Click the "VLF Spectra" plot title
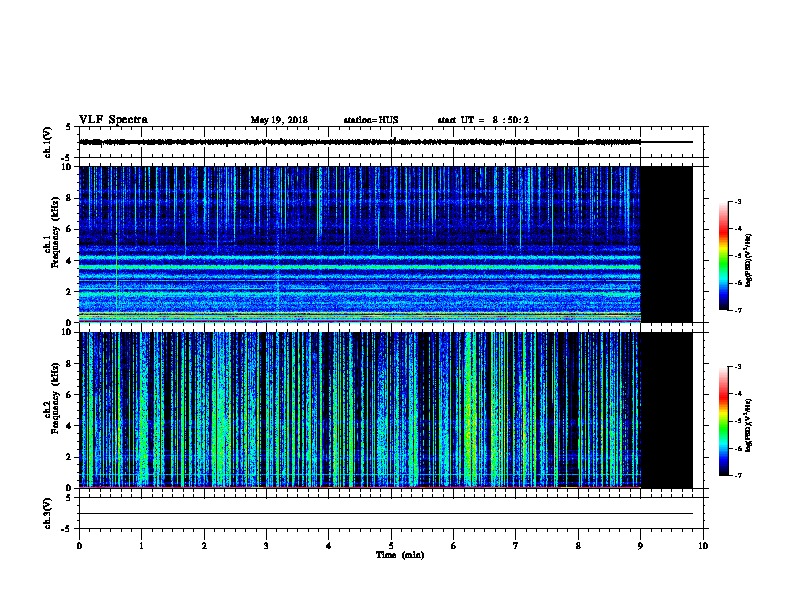Viewport: 792px width, 612px height. tap(113, 120)
